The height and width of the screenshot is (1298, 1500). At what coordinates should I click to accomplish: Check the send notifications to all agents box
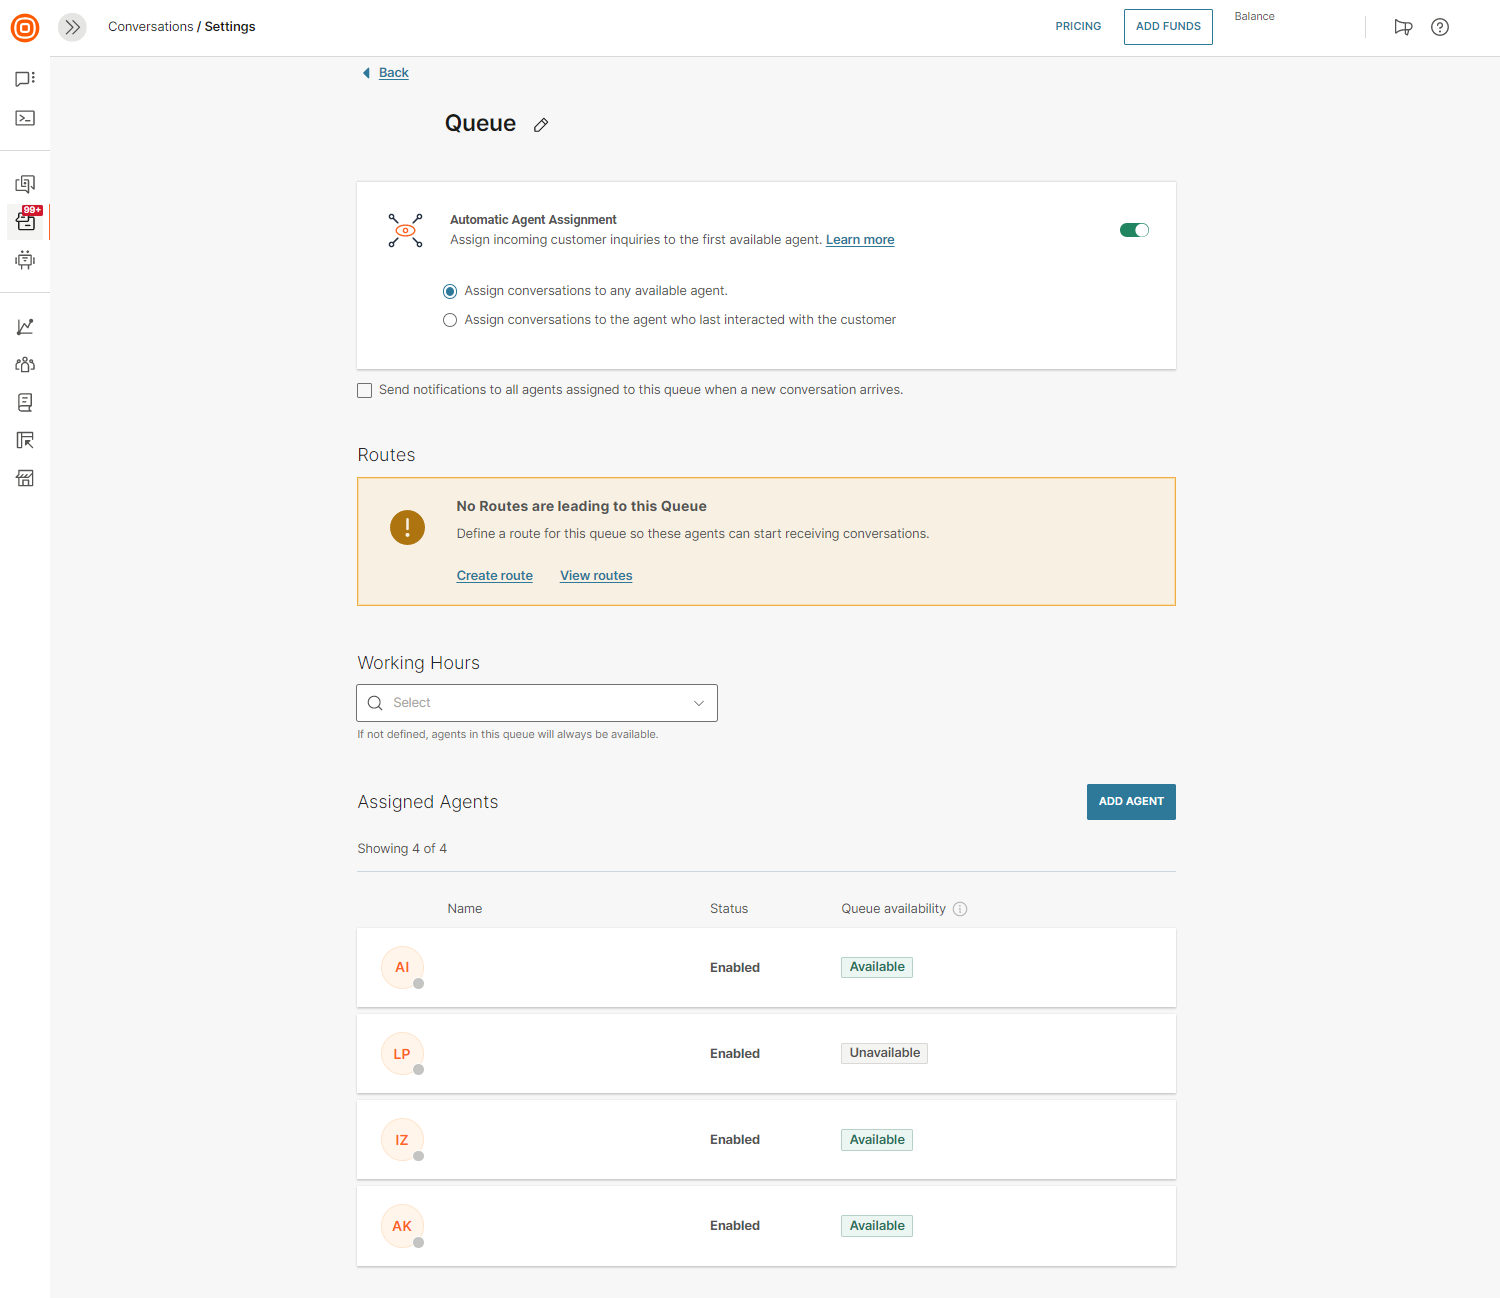pyautogui.click(x=365, y=391)
